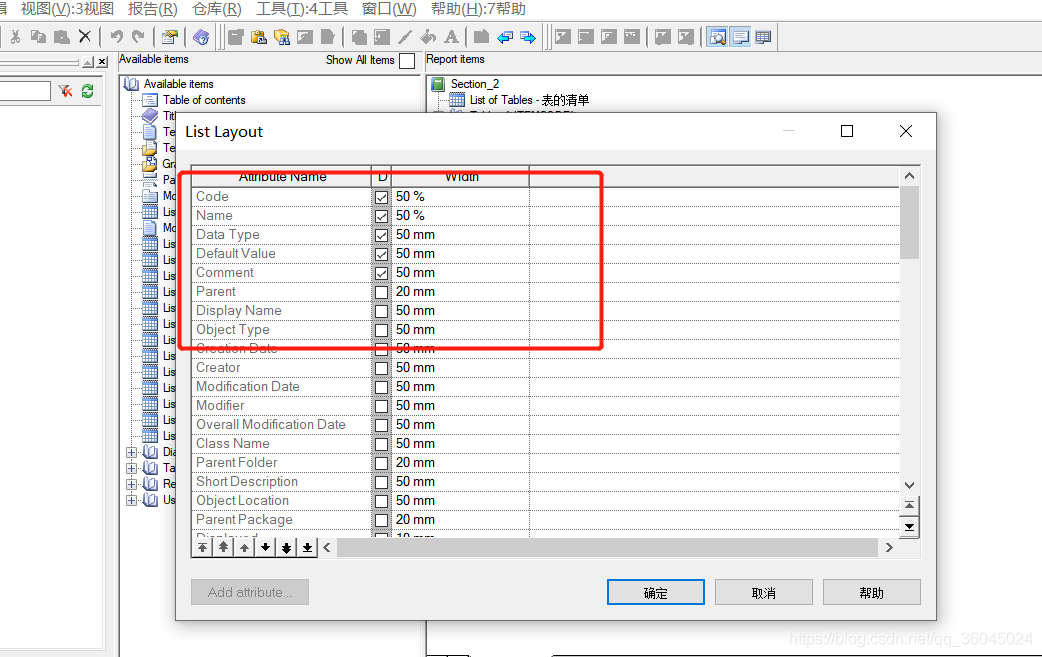Viewport: 1042px width, 657px height.
Task: Confirm the dialog with 确定 button
Action: click(656, 593)
